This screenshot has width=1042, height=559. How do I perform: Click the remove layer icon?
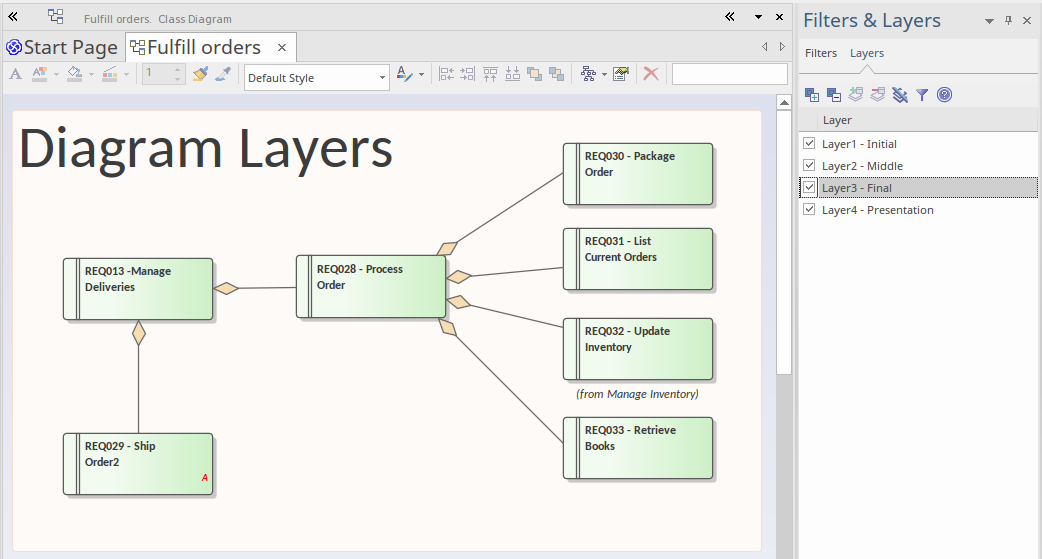click(x=834, y=95)
